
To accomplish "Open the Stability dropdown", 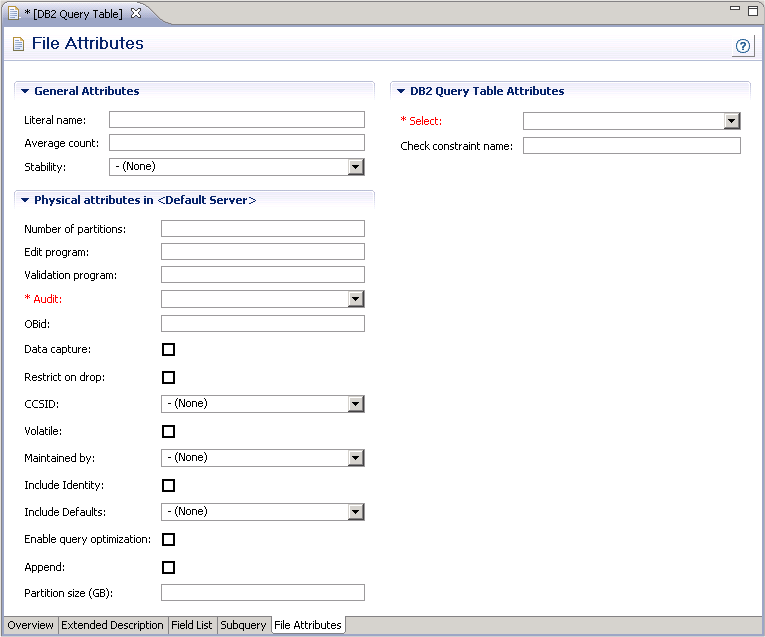I will point(356,167).
